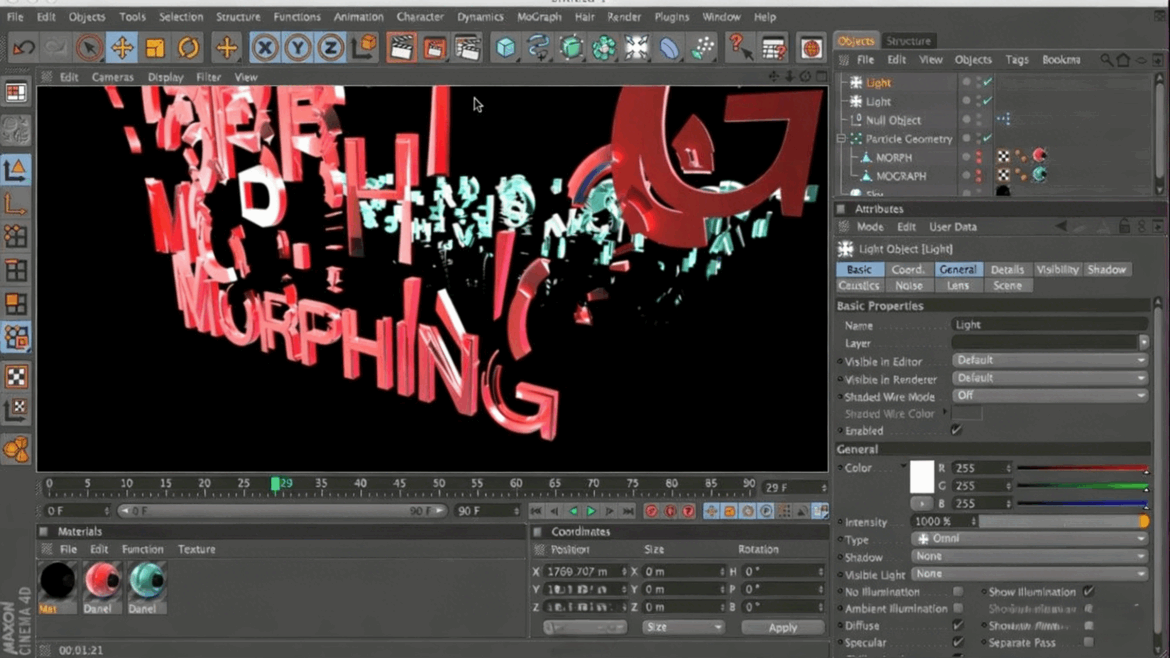Open the light Color swatch
The image size is (1170, 658).
tap(921, 477)
